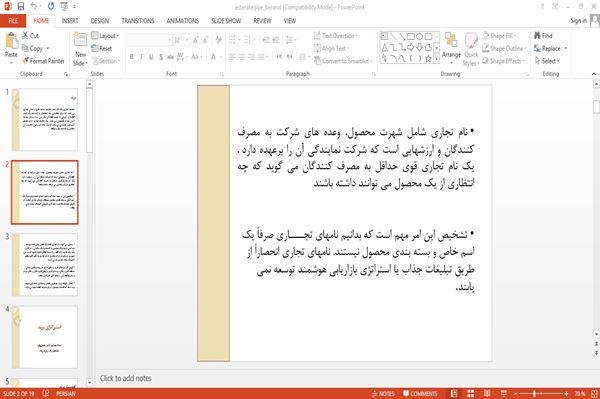
Task: Start Slide Show view icon in status bar
Action: (x=504, y=394)
